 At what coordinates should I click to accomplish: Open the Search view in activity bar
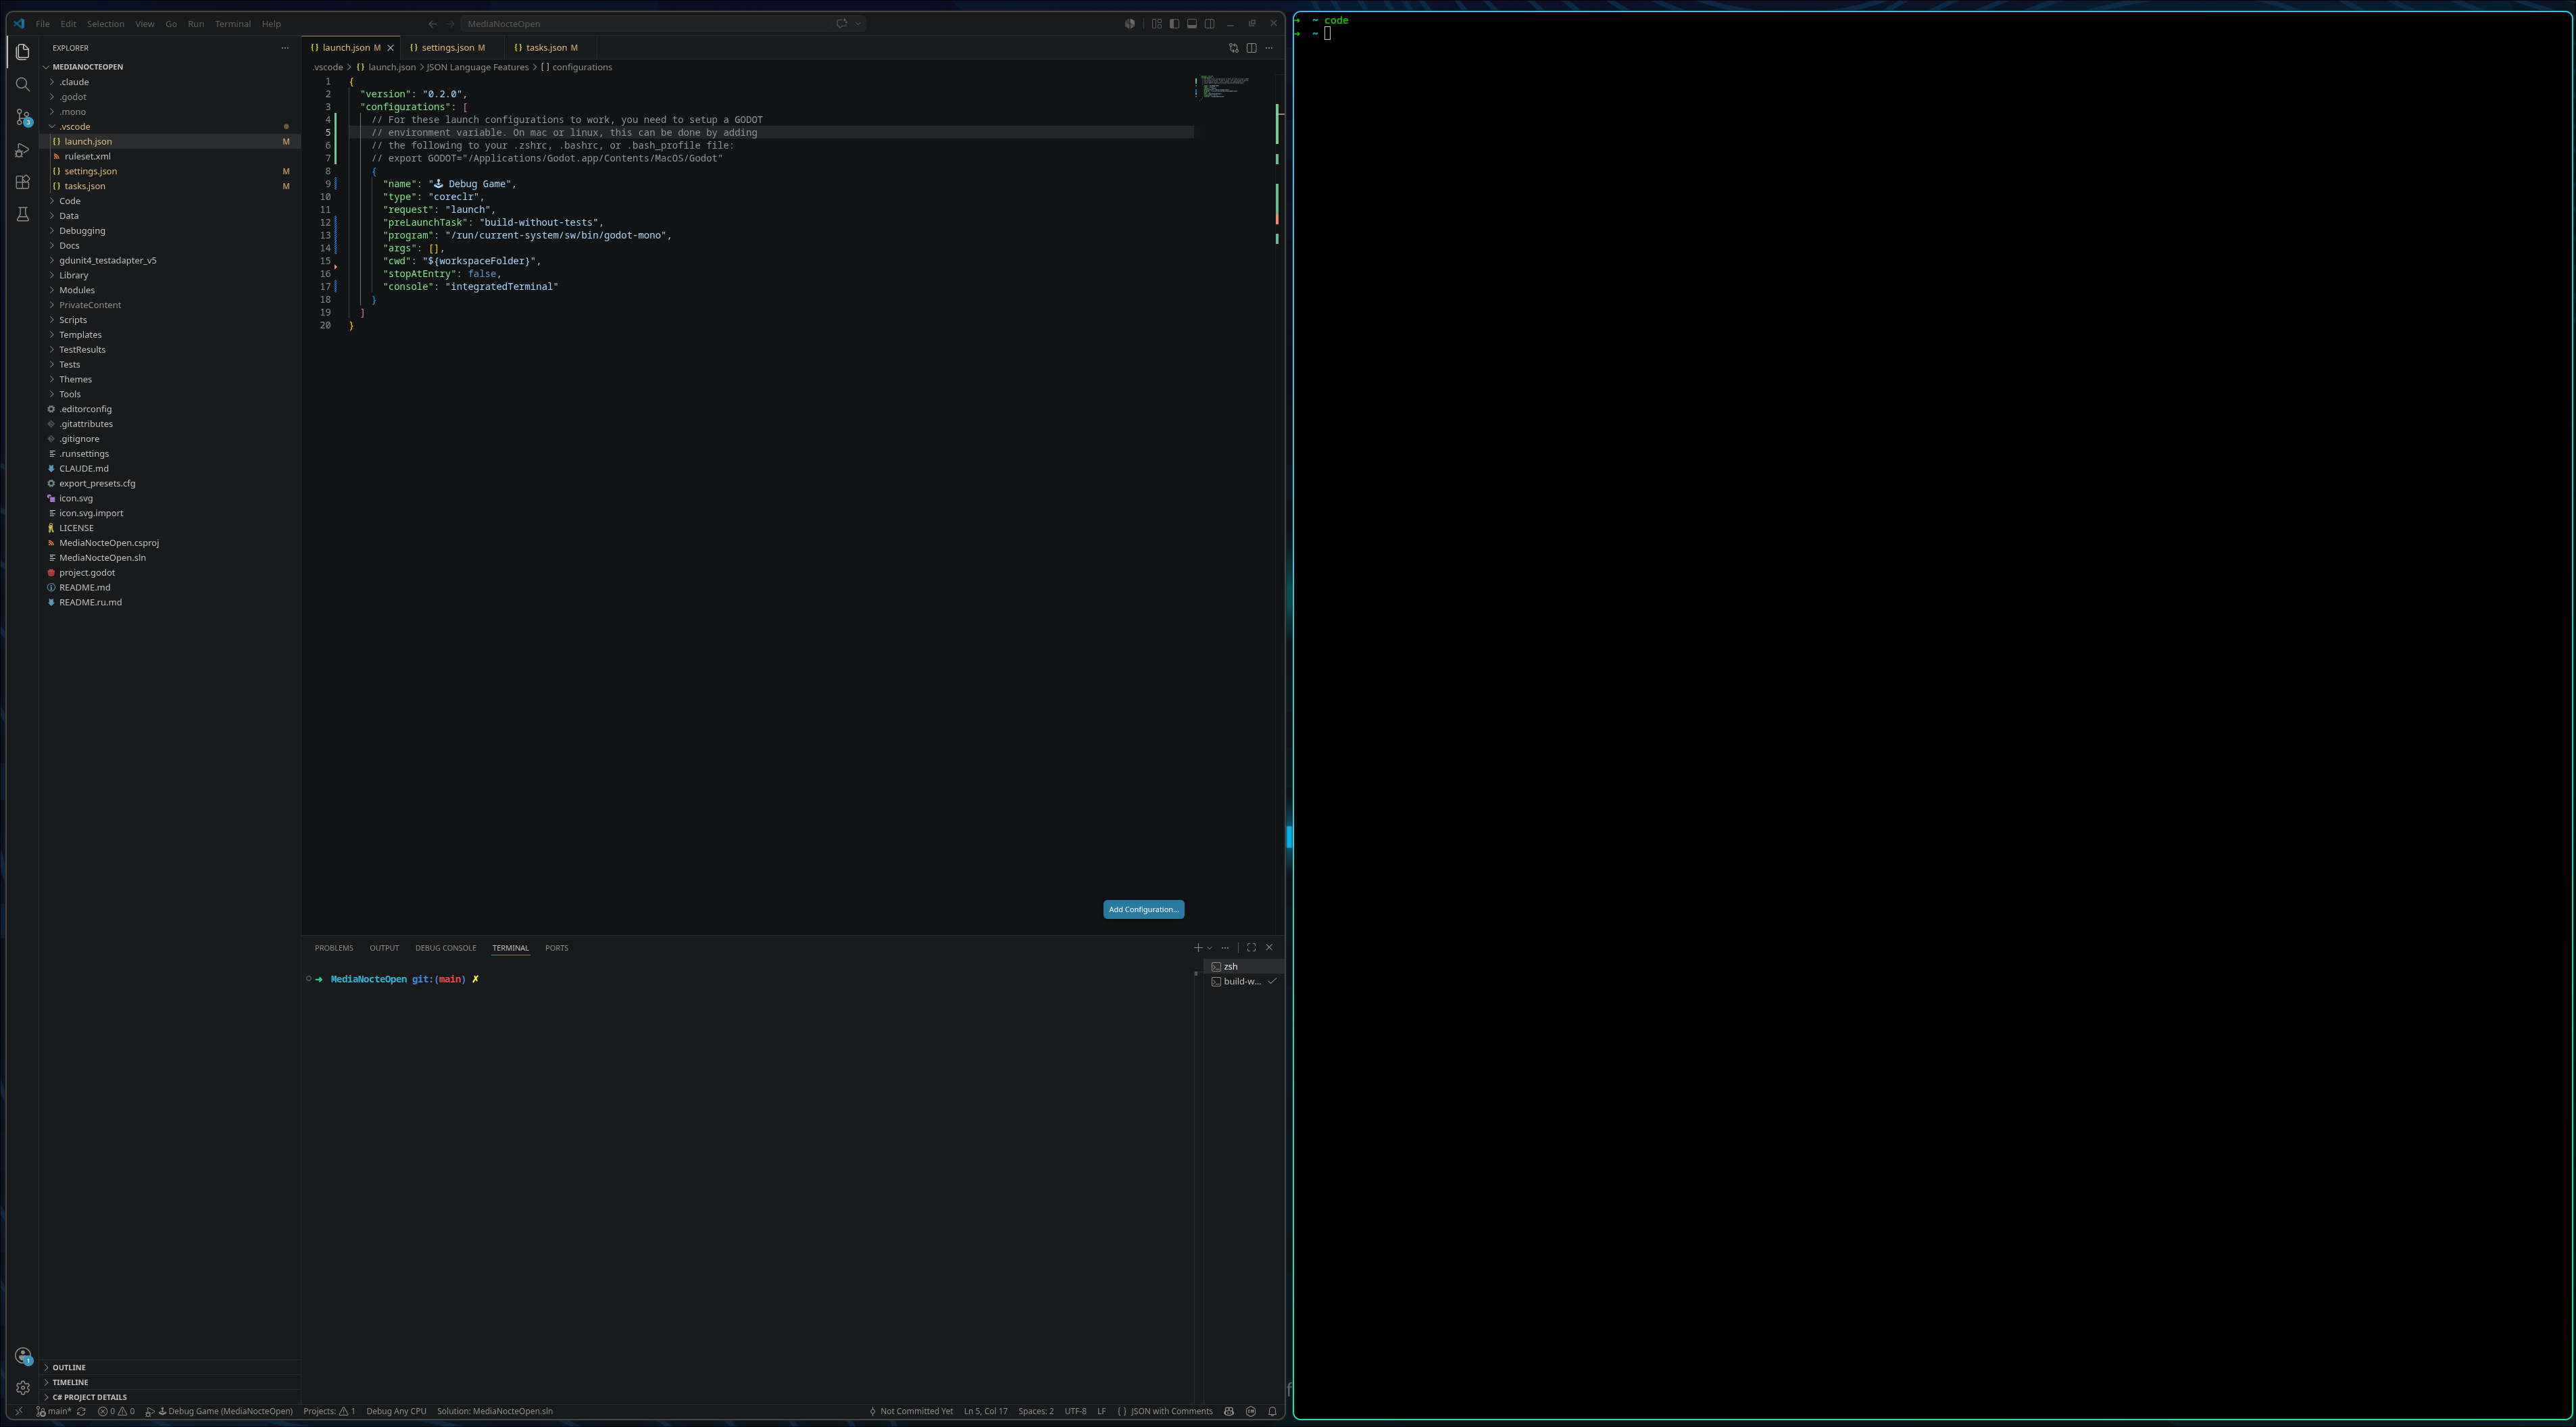(22, 85)
